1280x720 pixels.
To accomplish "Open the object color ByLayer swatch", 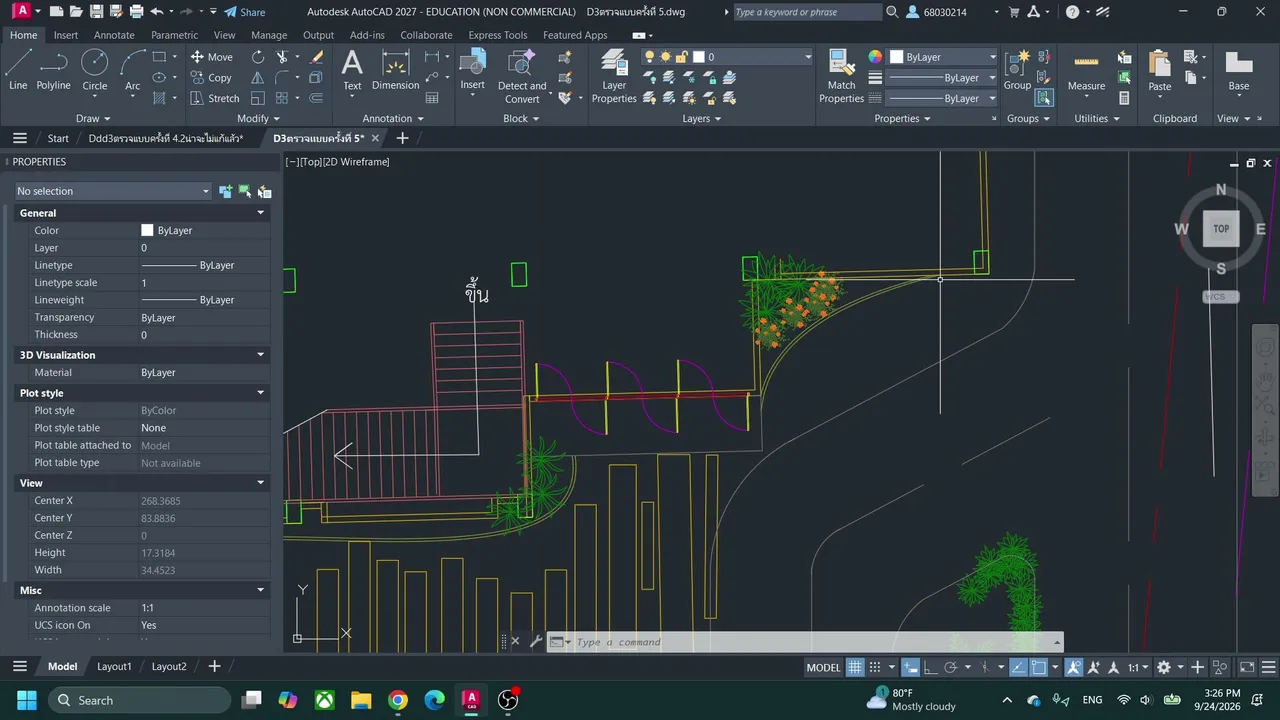I will click(x=944, y=57).
